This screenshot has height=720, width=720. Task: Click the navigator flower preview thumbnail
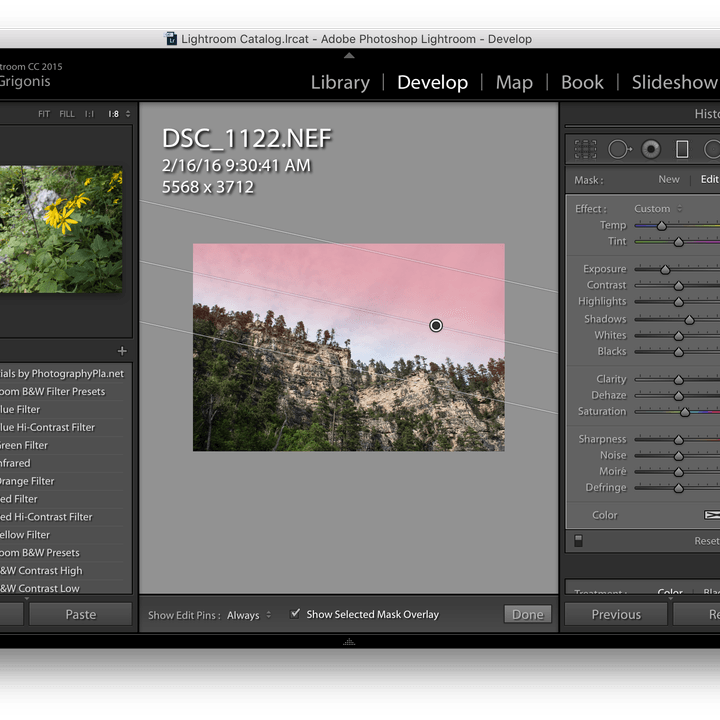click(61, 229)
